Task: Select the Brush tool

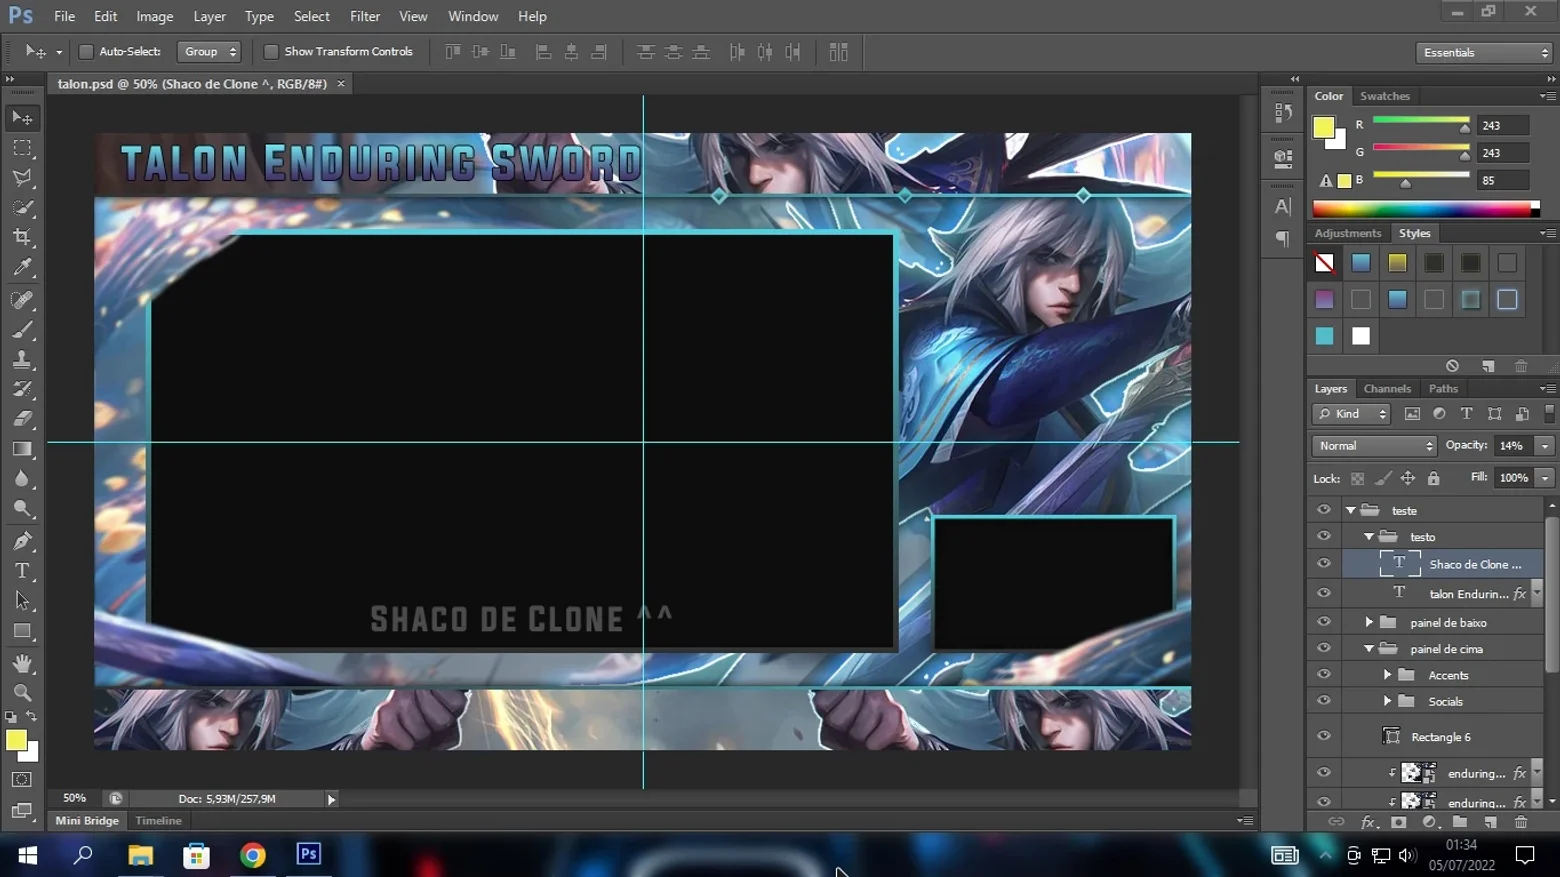Action: [22, 330]
